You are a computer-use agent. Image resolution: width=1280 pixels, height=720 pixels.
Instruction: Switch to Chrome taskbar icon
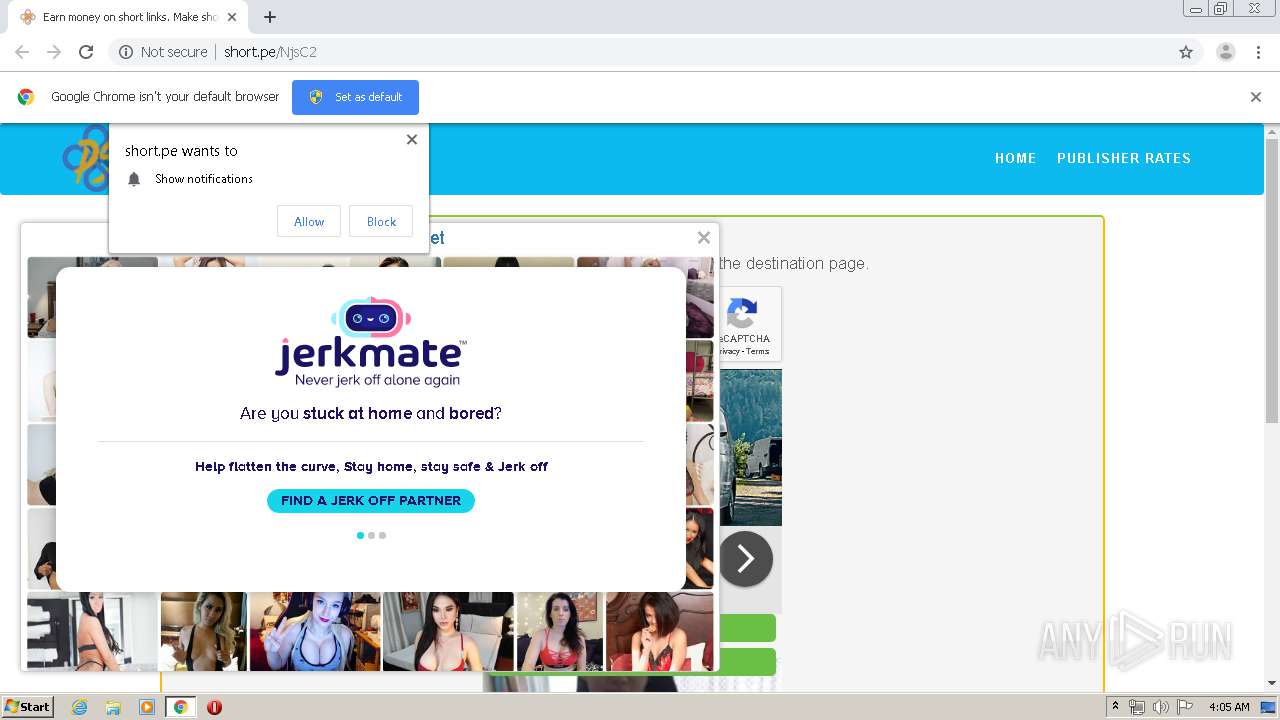coord(180,707)
